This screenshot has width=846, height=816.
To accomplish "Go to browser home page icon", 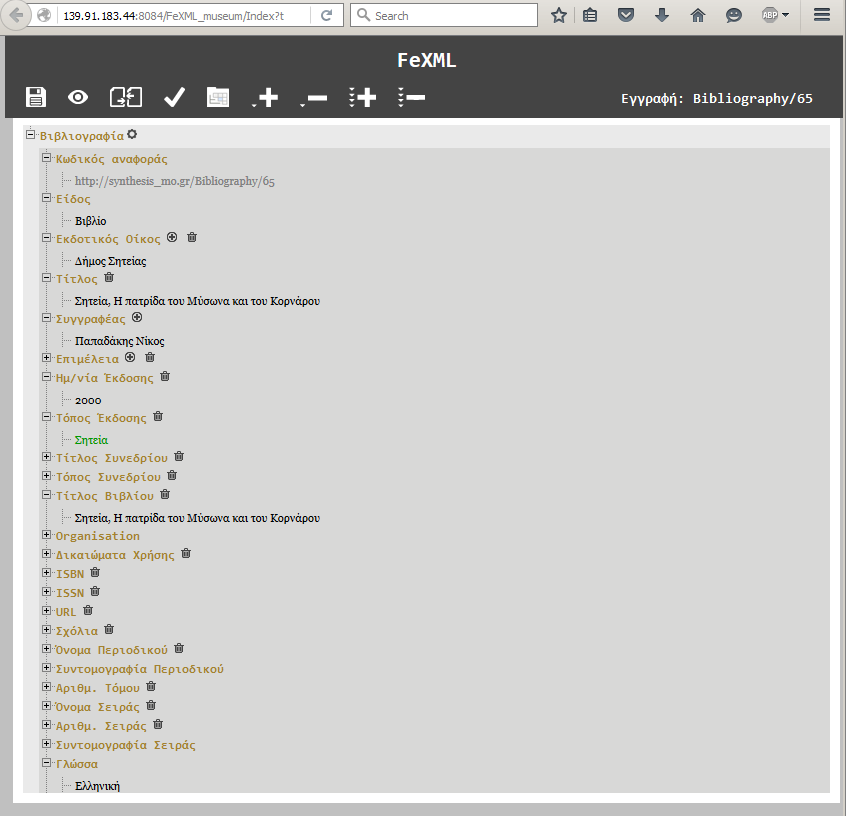I will [698, 16].
